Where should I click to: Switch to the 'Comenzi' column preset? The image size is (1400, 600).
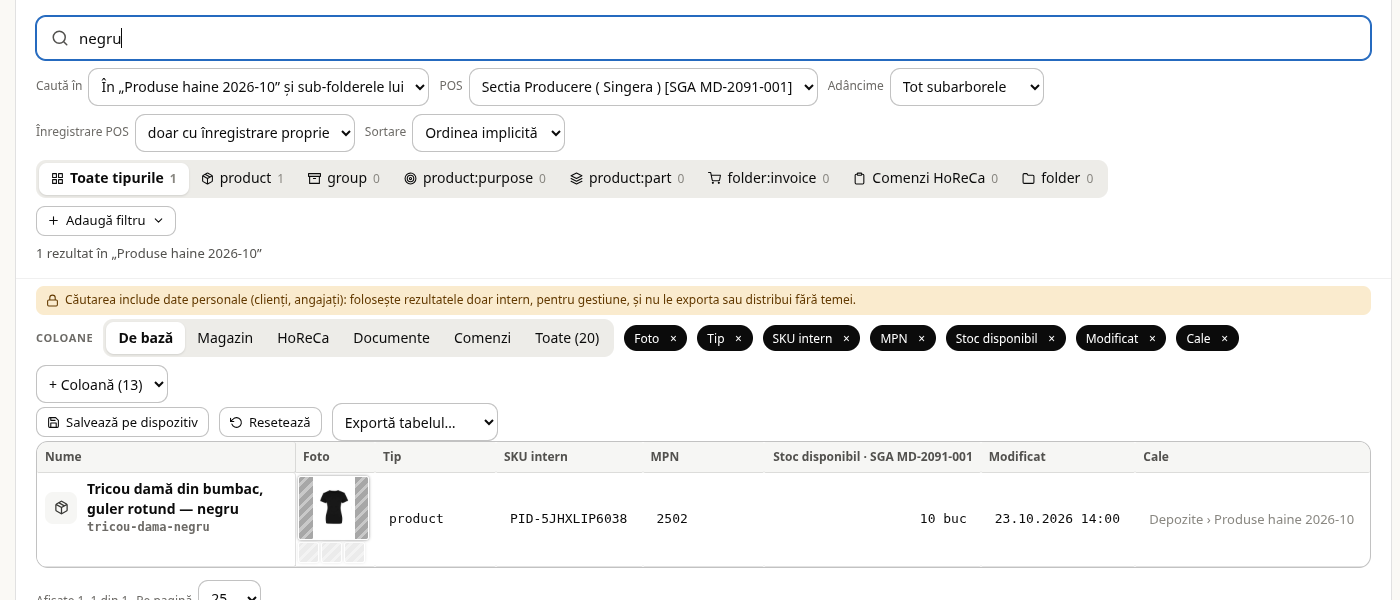482,338
